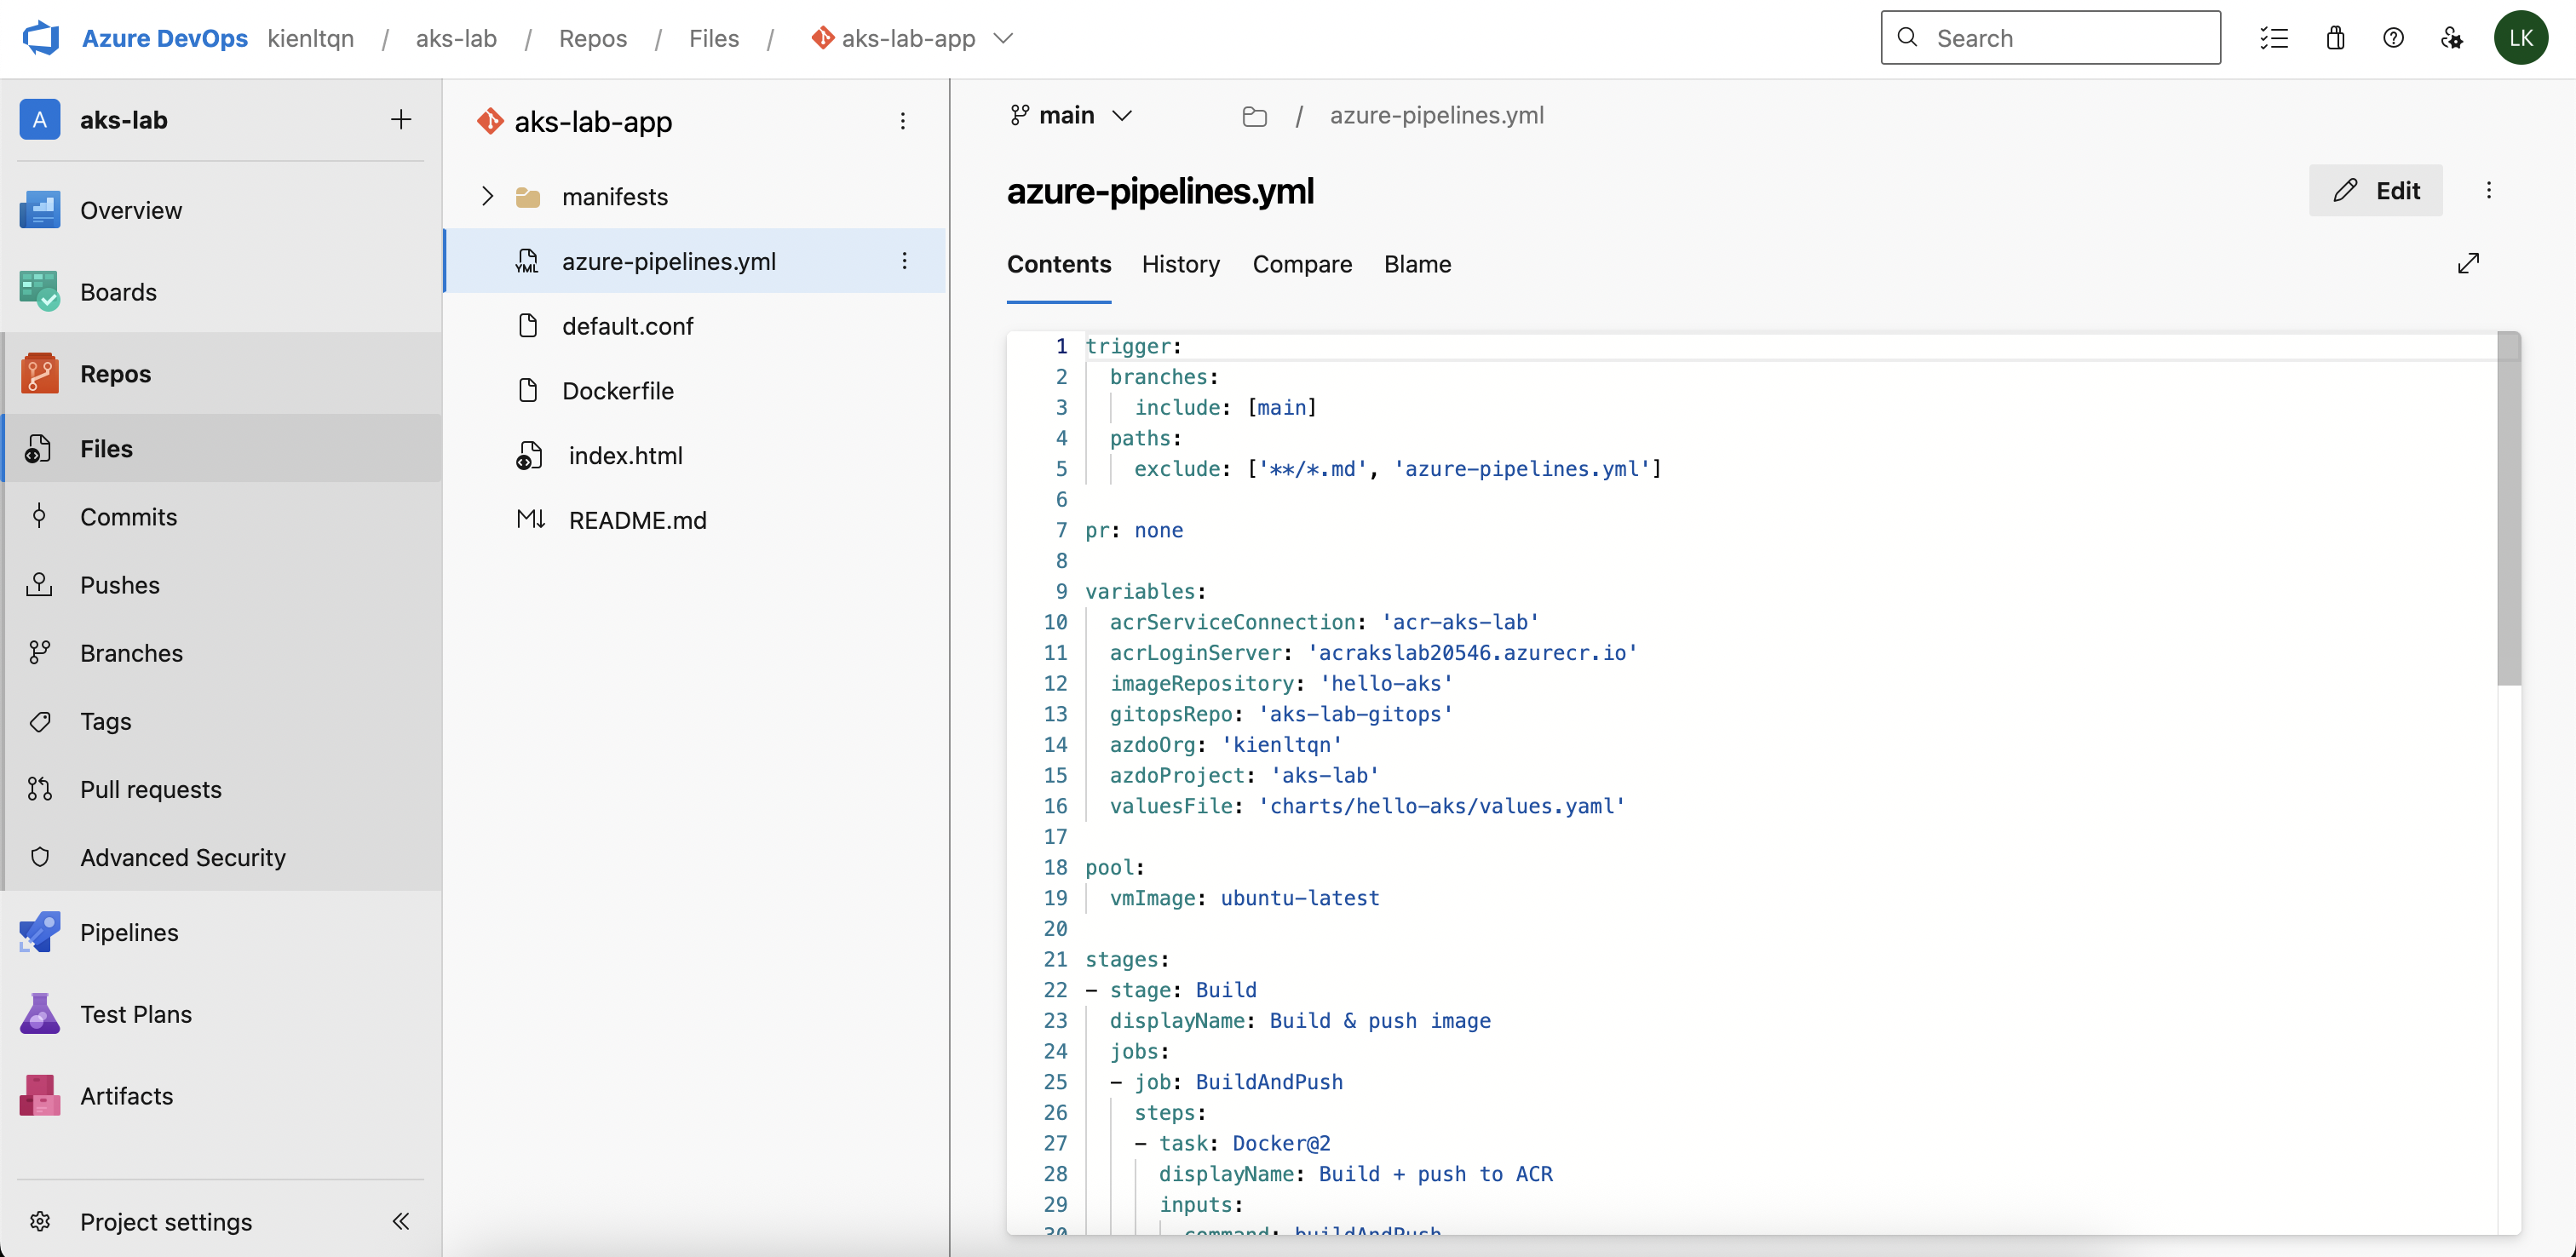Switch to the Blame tab
Screen dimensions: 2576x1257
[1417, 264]
